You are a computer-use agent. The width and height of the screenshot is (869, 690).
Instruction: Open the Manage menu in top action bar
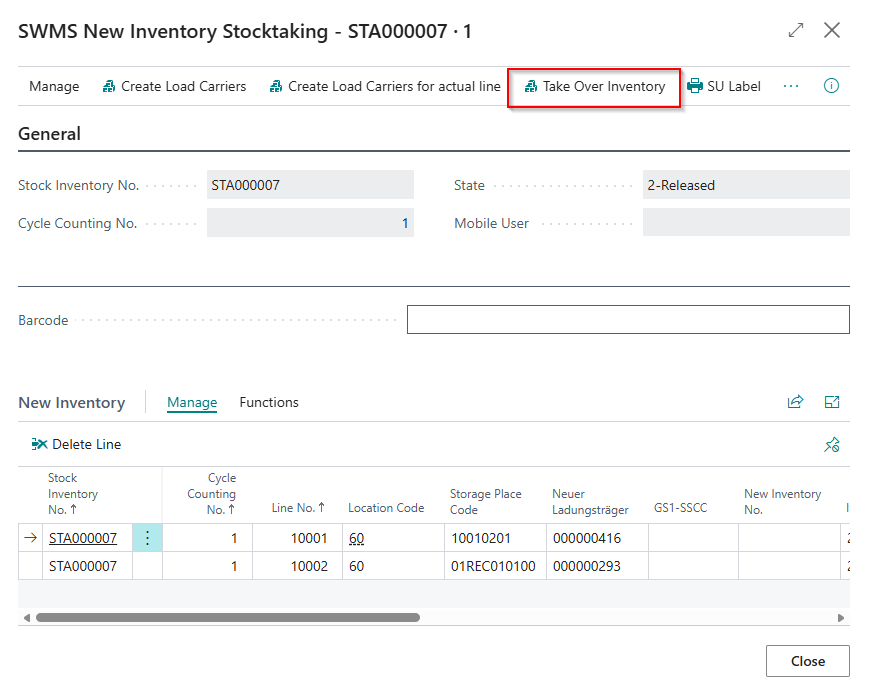pos(54,86)
